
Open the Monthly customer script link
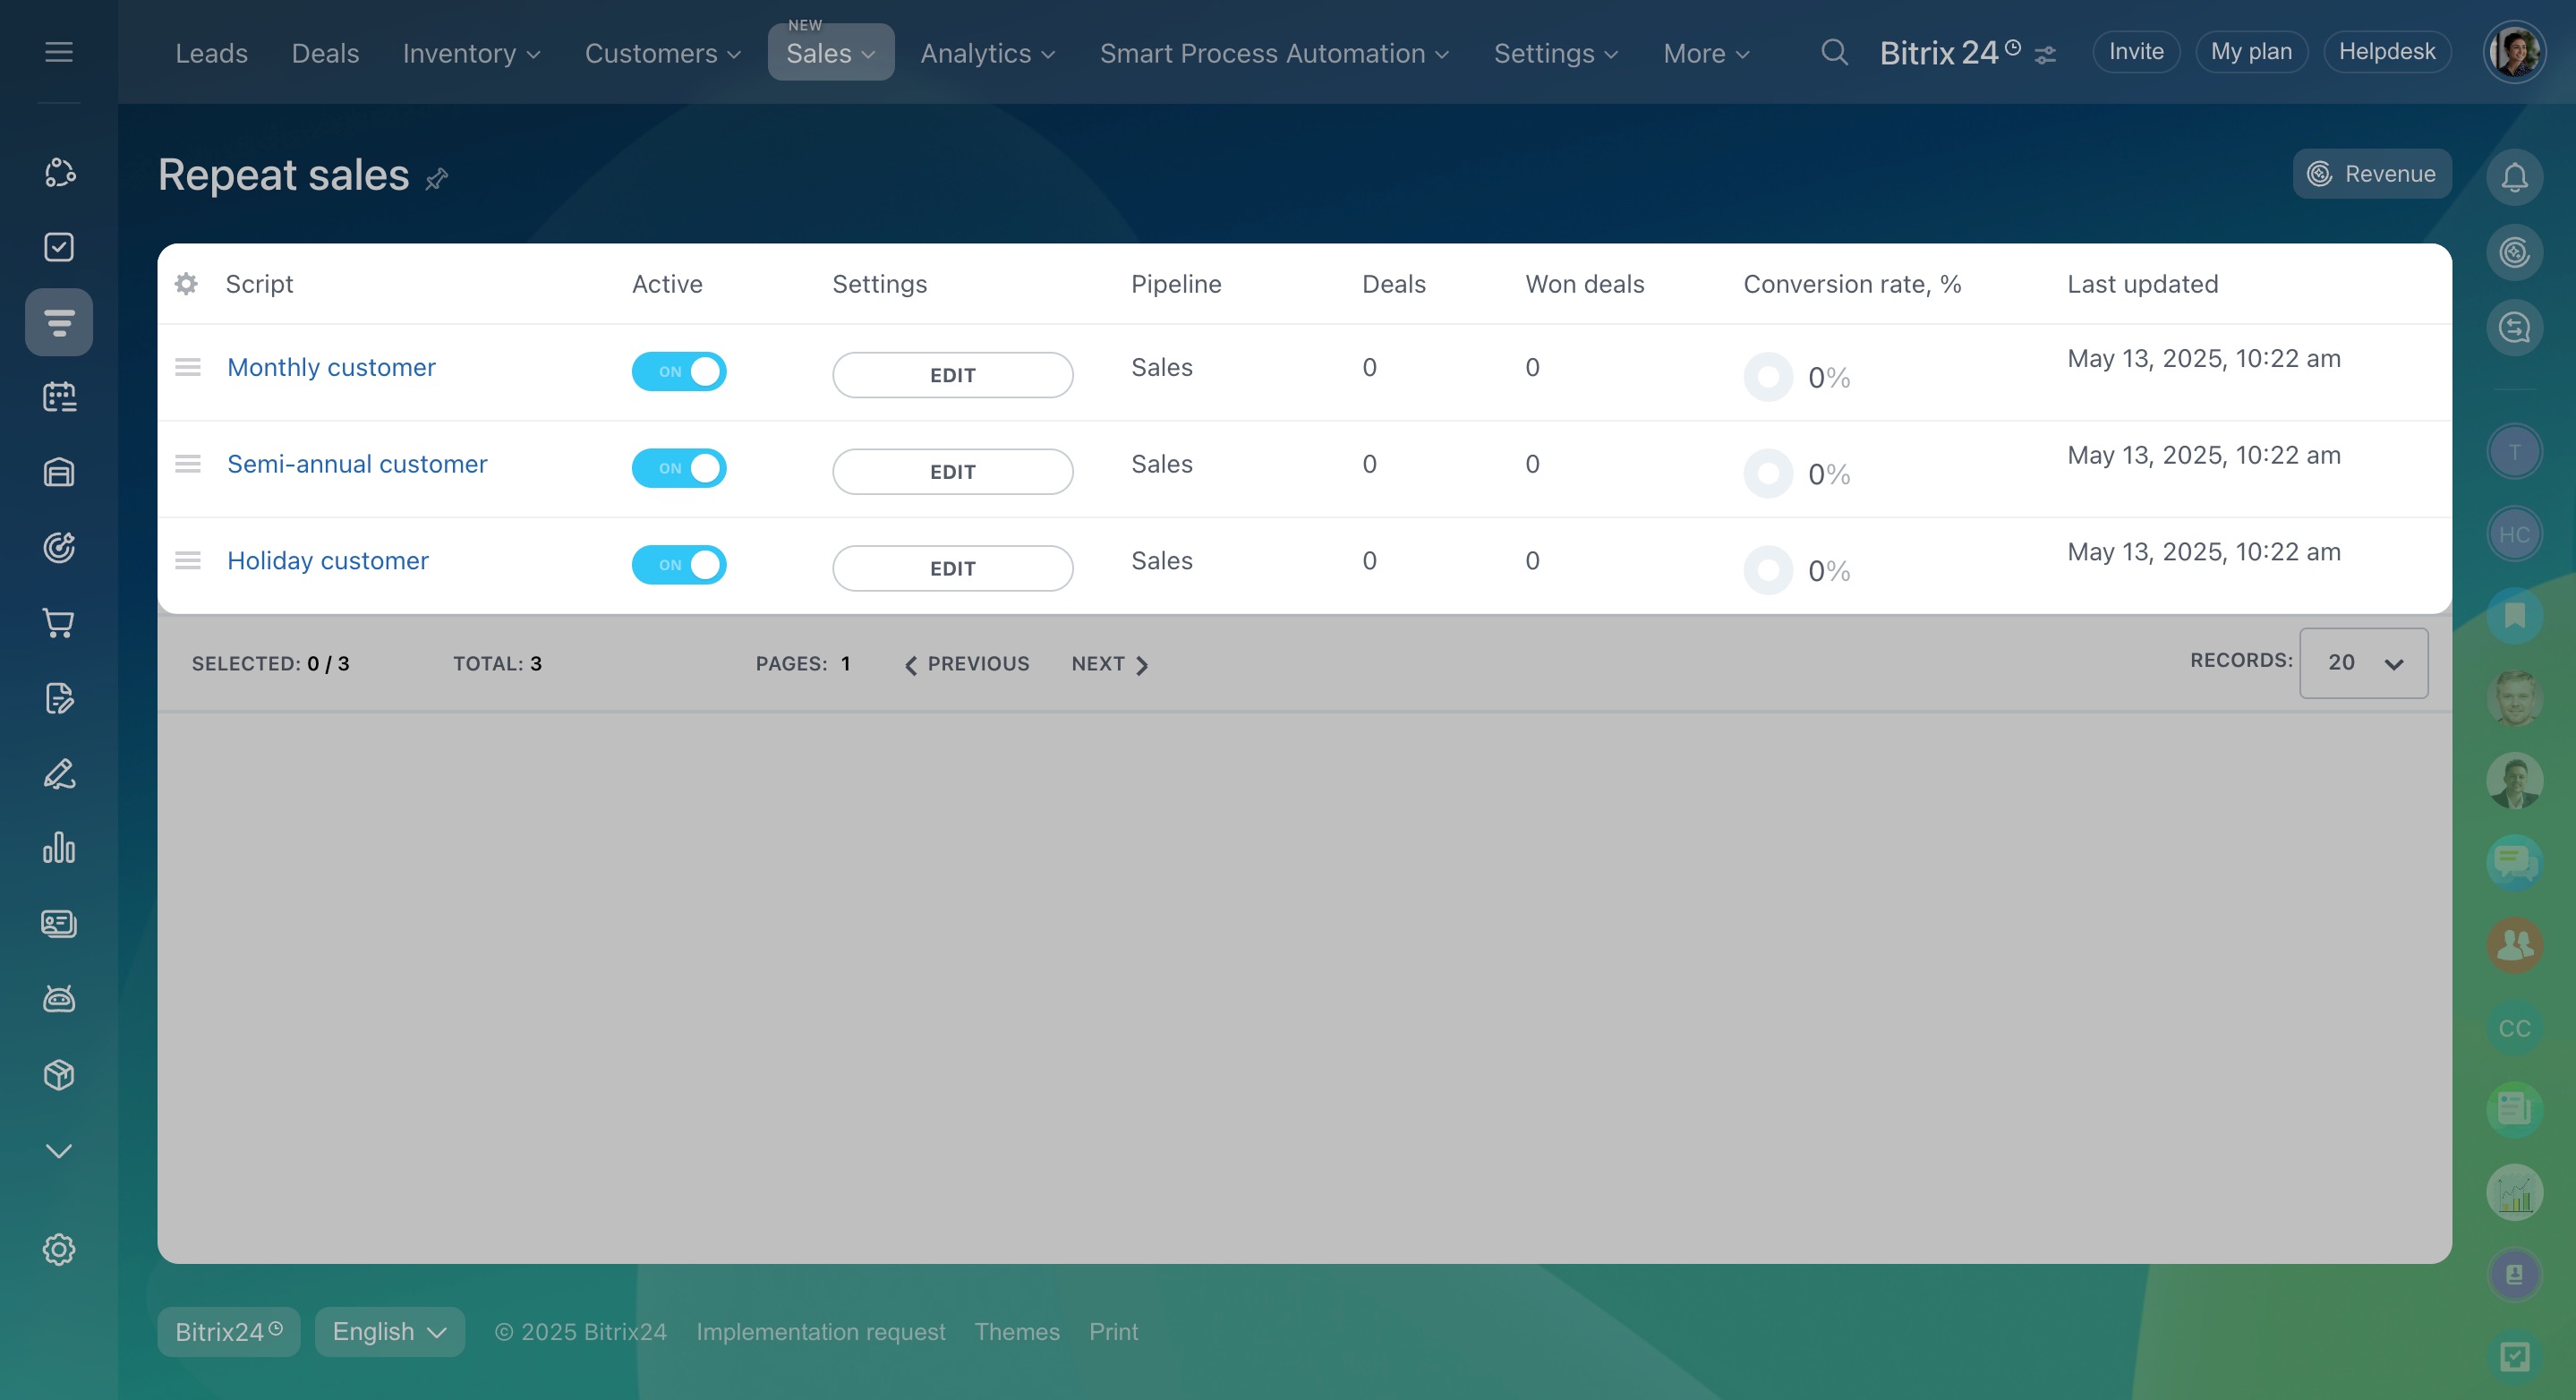tap(331, 367)
